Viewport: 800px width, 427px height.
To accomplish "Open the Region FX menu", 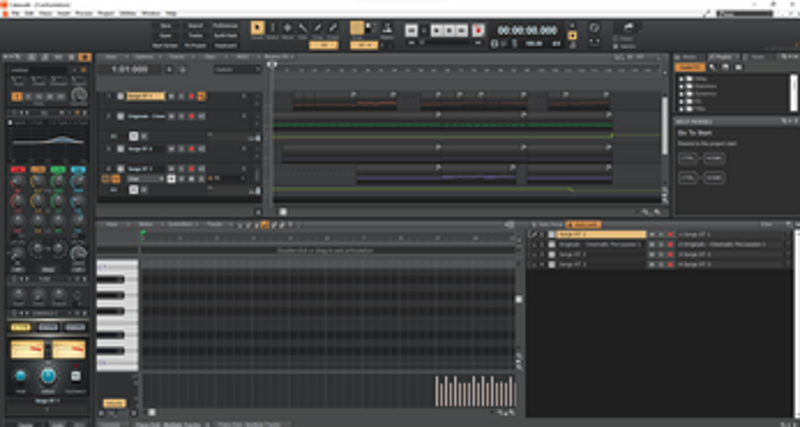I will point(278,57).
